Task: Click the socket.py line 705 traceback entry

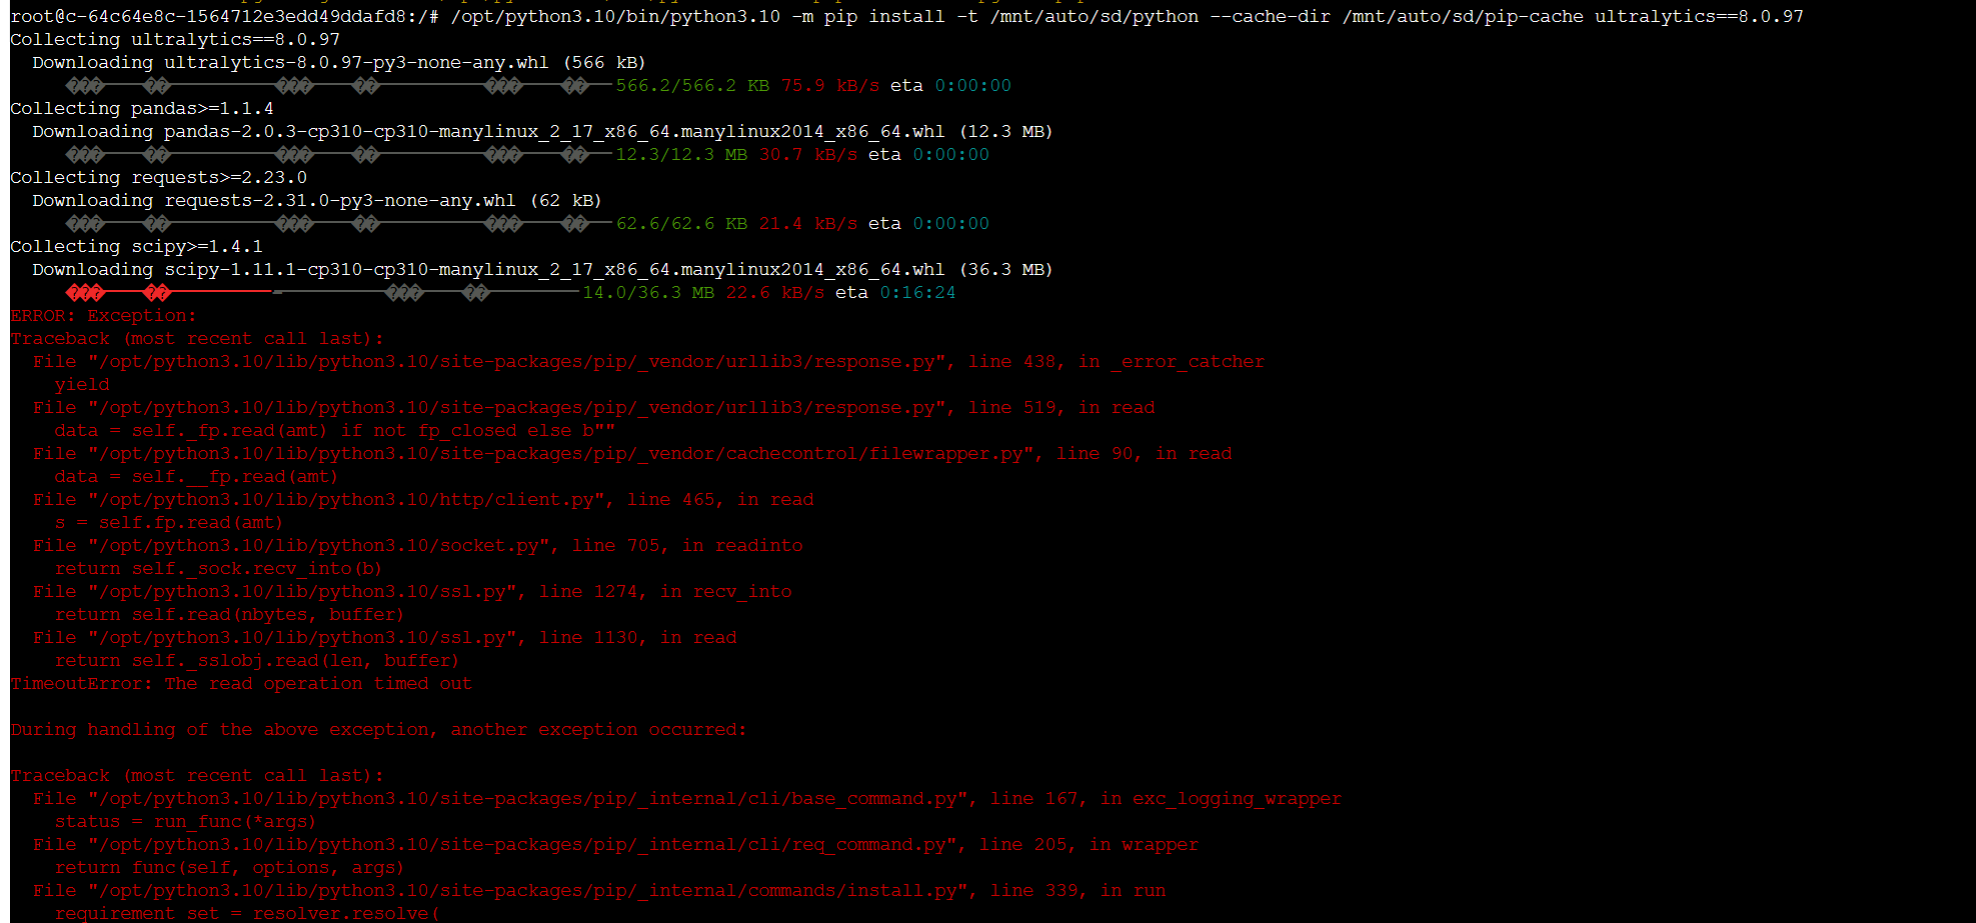Action: [417, 545]
